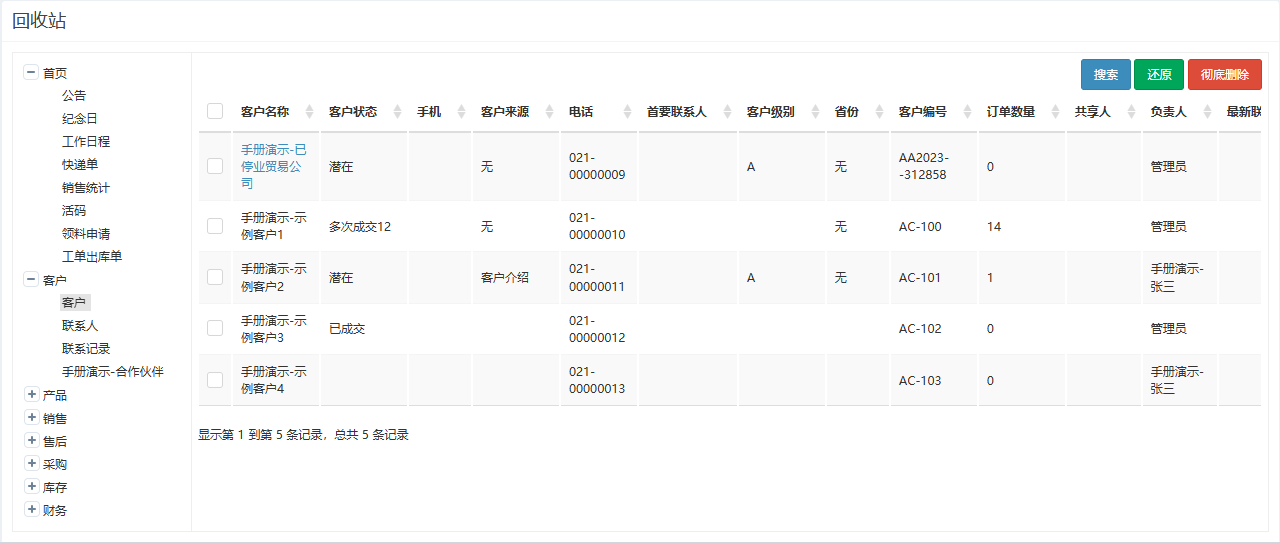Click the green 还原 button
The image size is (1280, 543).
pos(1159,75)
